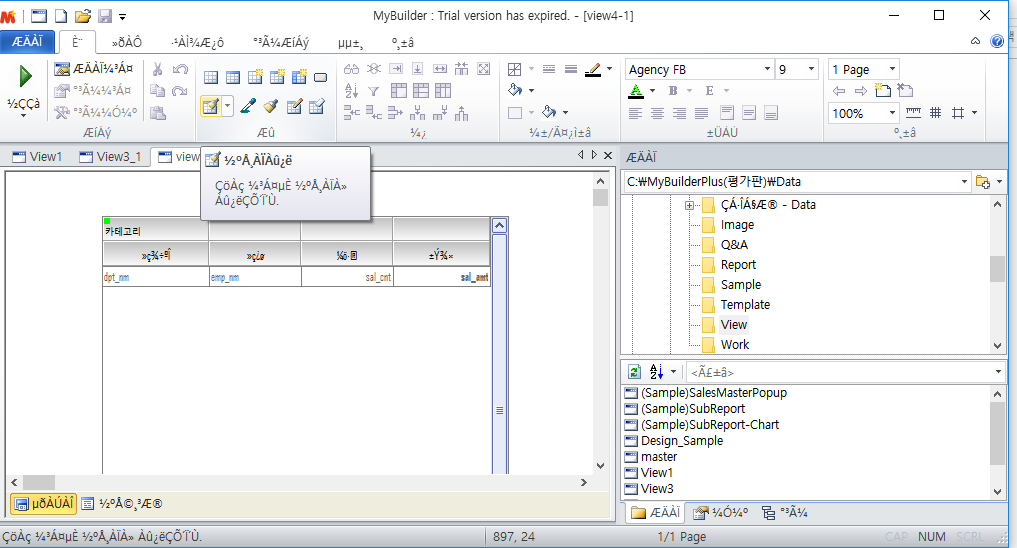The width and height of the screenshot is (1017, 548).
Task: Click the rounded rectangle button-shape icon
Action: click(x=320, y=77)
